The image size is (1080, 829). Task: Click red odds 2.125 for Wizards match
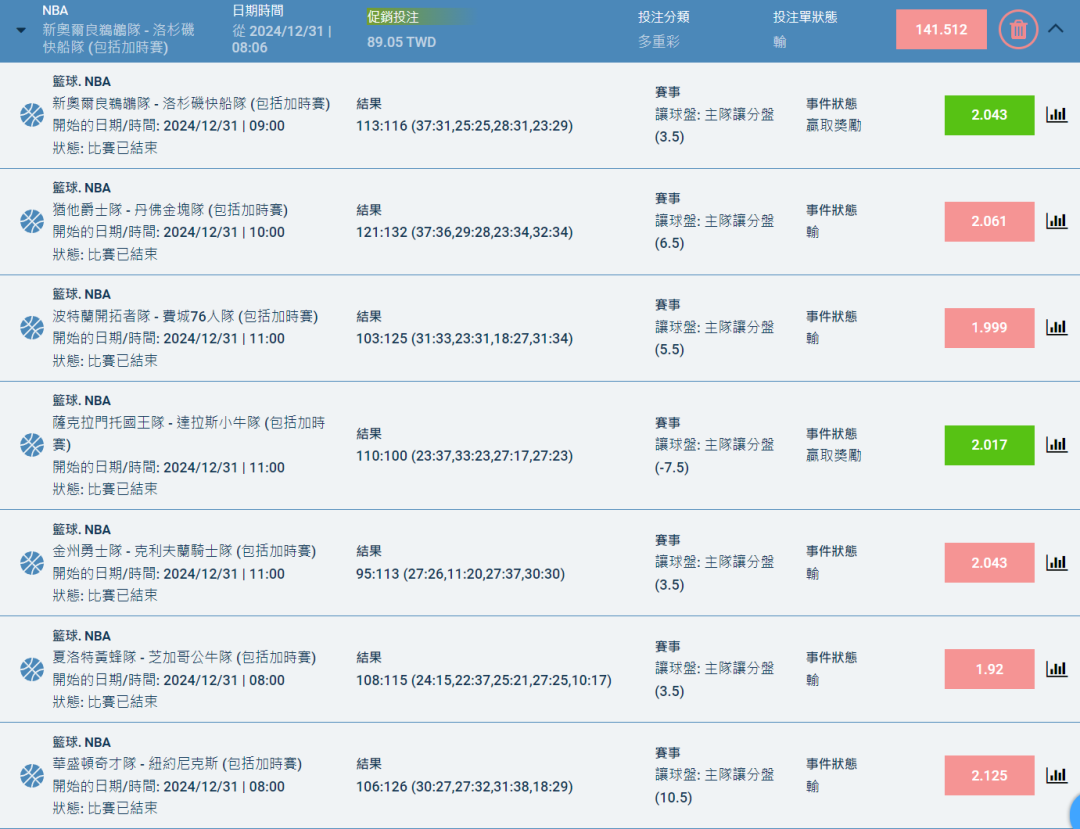pyautogui.click(x=989, y=775)
